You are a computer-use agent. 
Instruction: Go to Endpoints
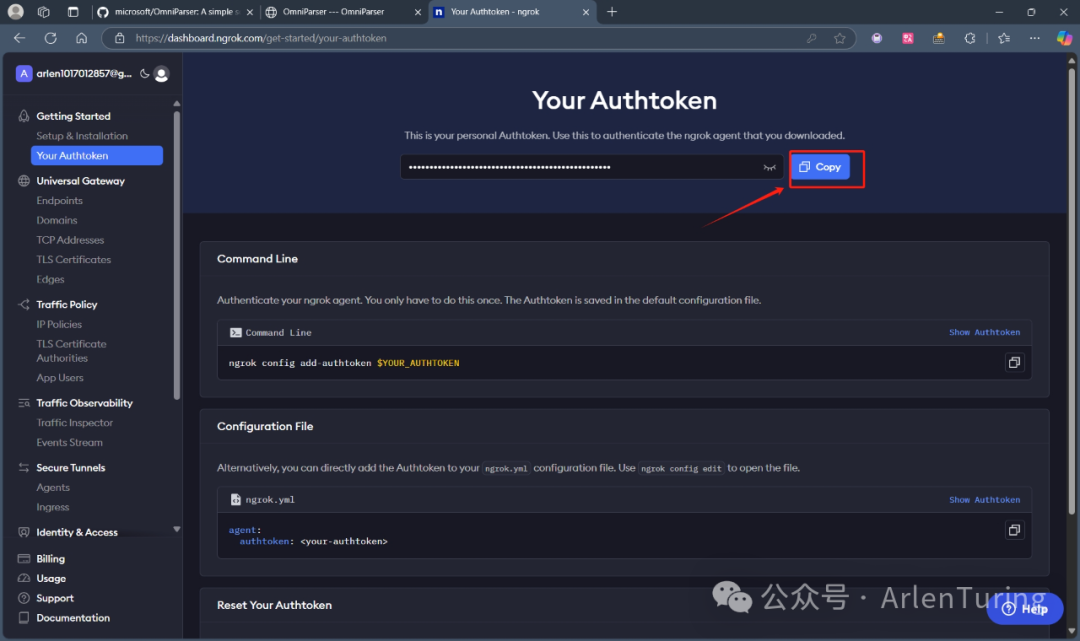[x=59, y=200]
